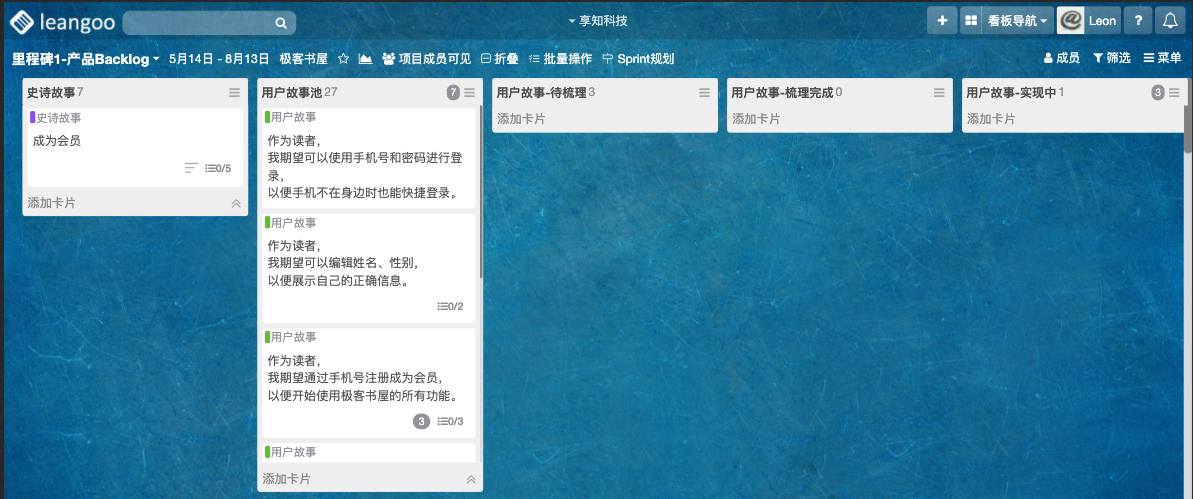
Task: Open the 菜单 menu
Action: pyautogui.click(x=1162, y=58)
